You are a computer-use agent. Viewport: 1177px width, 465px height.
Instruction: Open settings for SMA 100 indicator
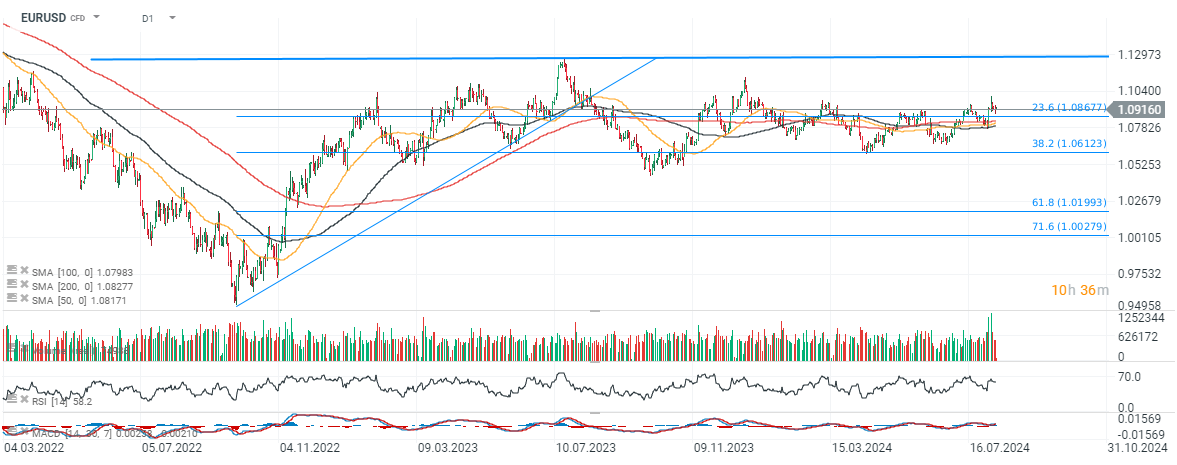(13, 270)
